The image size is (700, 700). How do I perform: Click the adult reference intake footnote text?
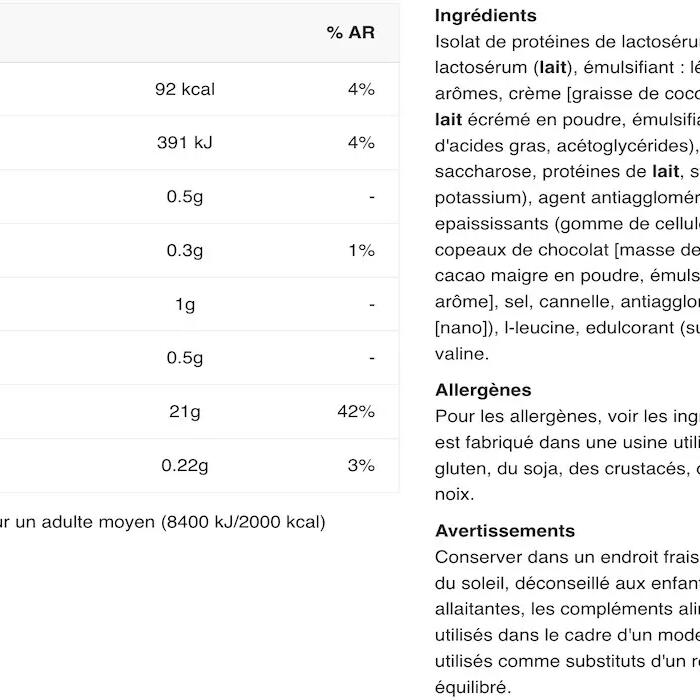click(x=162, y=522)
